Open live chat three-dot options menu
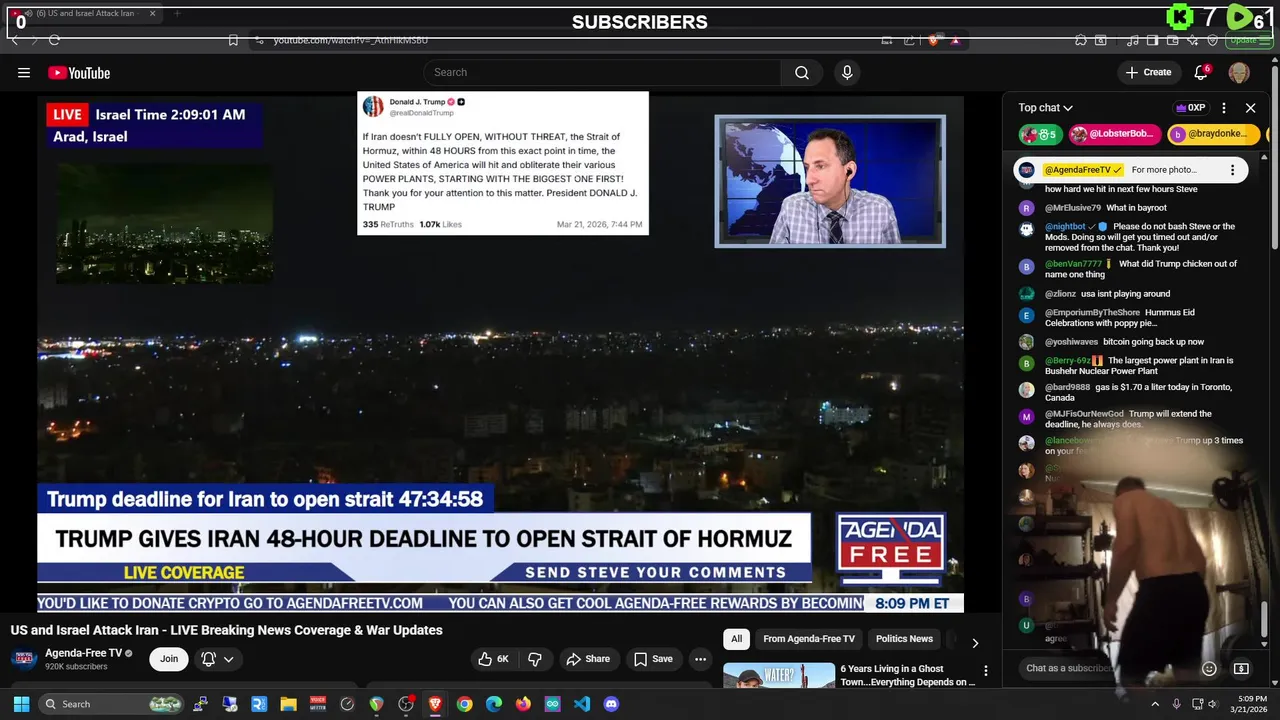 (x=1224, y=108)
